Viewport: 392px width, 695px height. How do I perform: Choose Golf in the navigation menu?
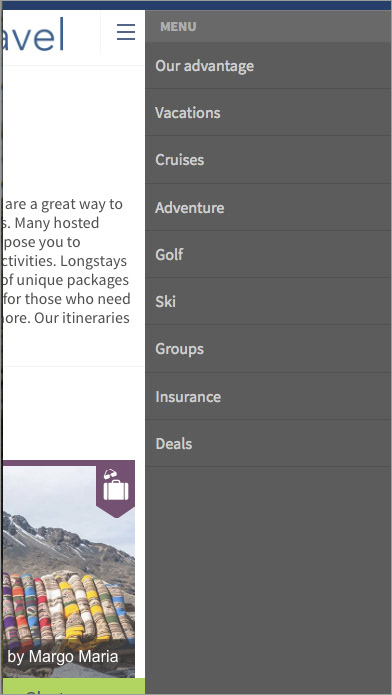(x=269, y=254)
